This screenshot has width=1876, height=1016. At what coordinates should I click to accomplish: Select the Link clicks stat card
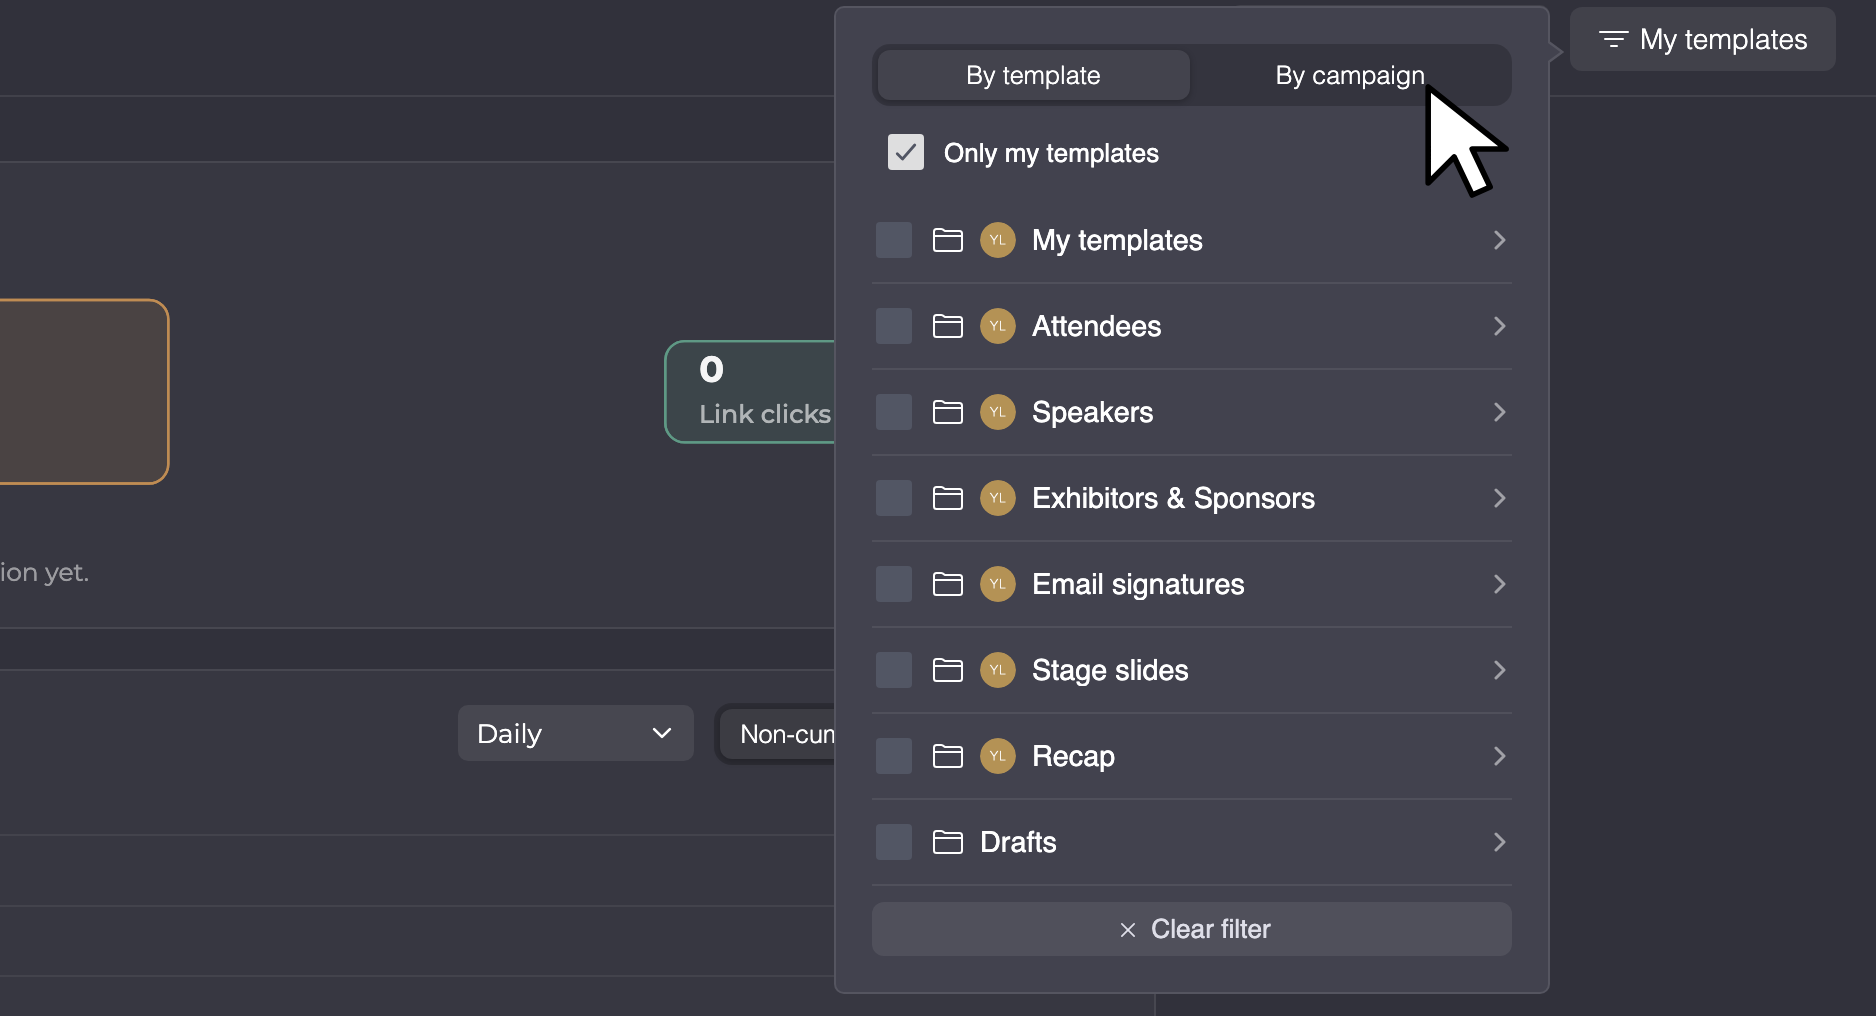click(750, 392)
